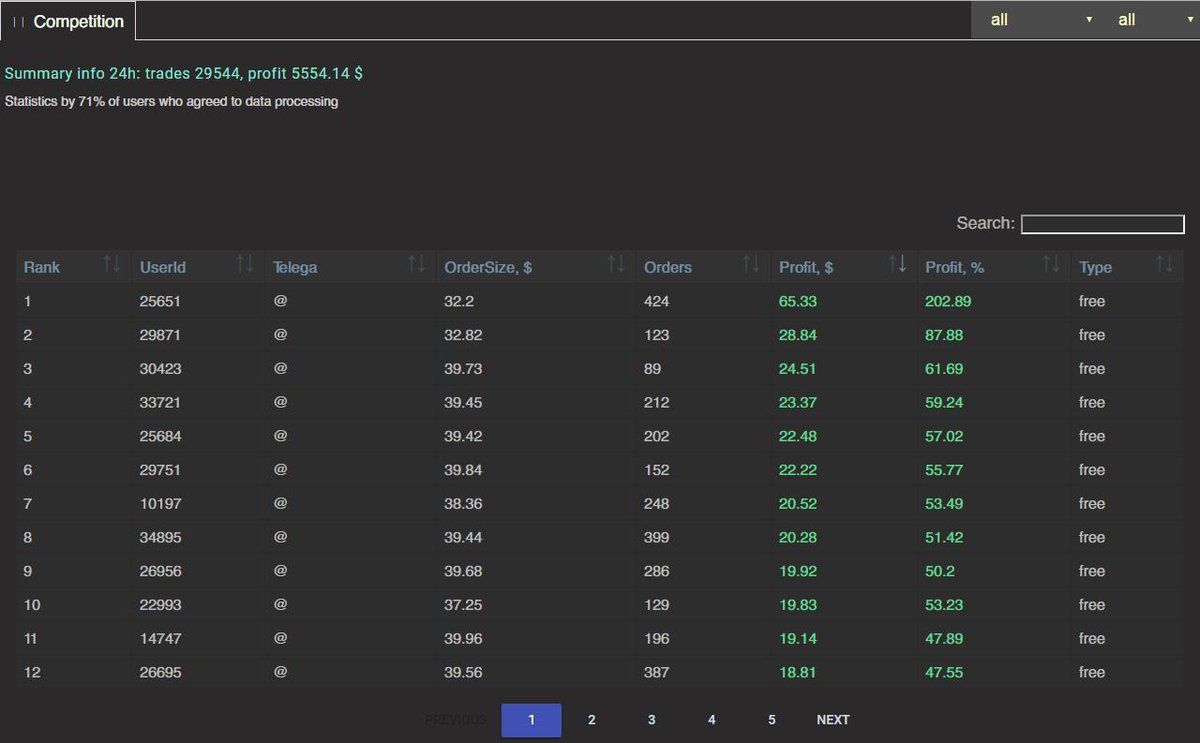Click 'free' type in row 25651
Image resolution: width=1200 pixels, height=743 pixels.
pos(1092,301)
